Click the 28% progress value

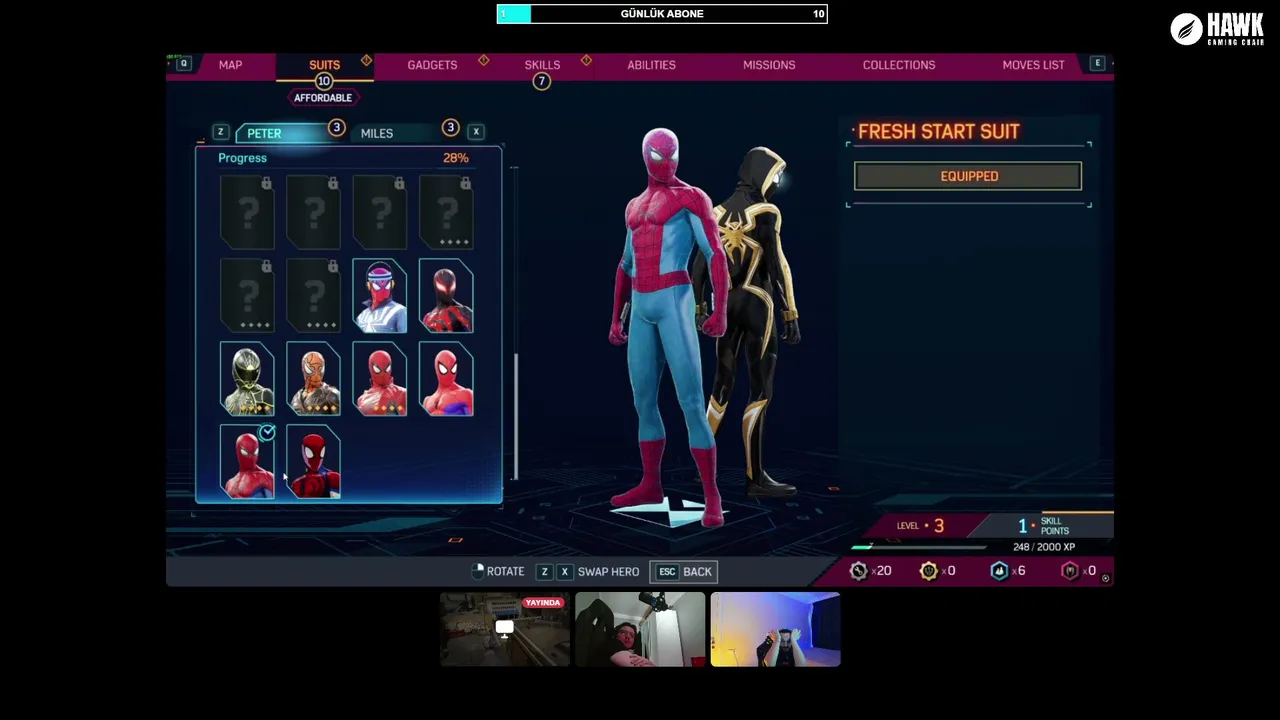pos(455,158)
